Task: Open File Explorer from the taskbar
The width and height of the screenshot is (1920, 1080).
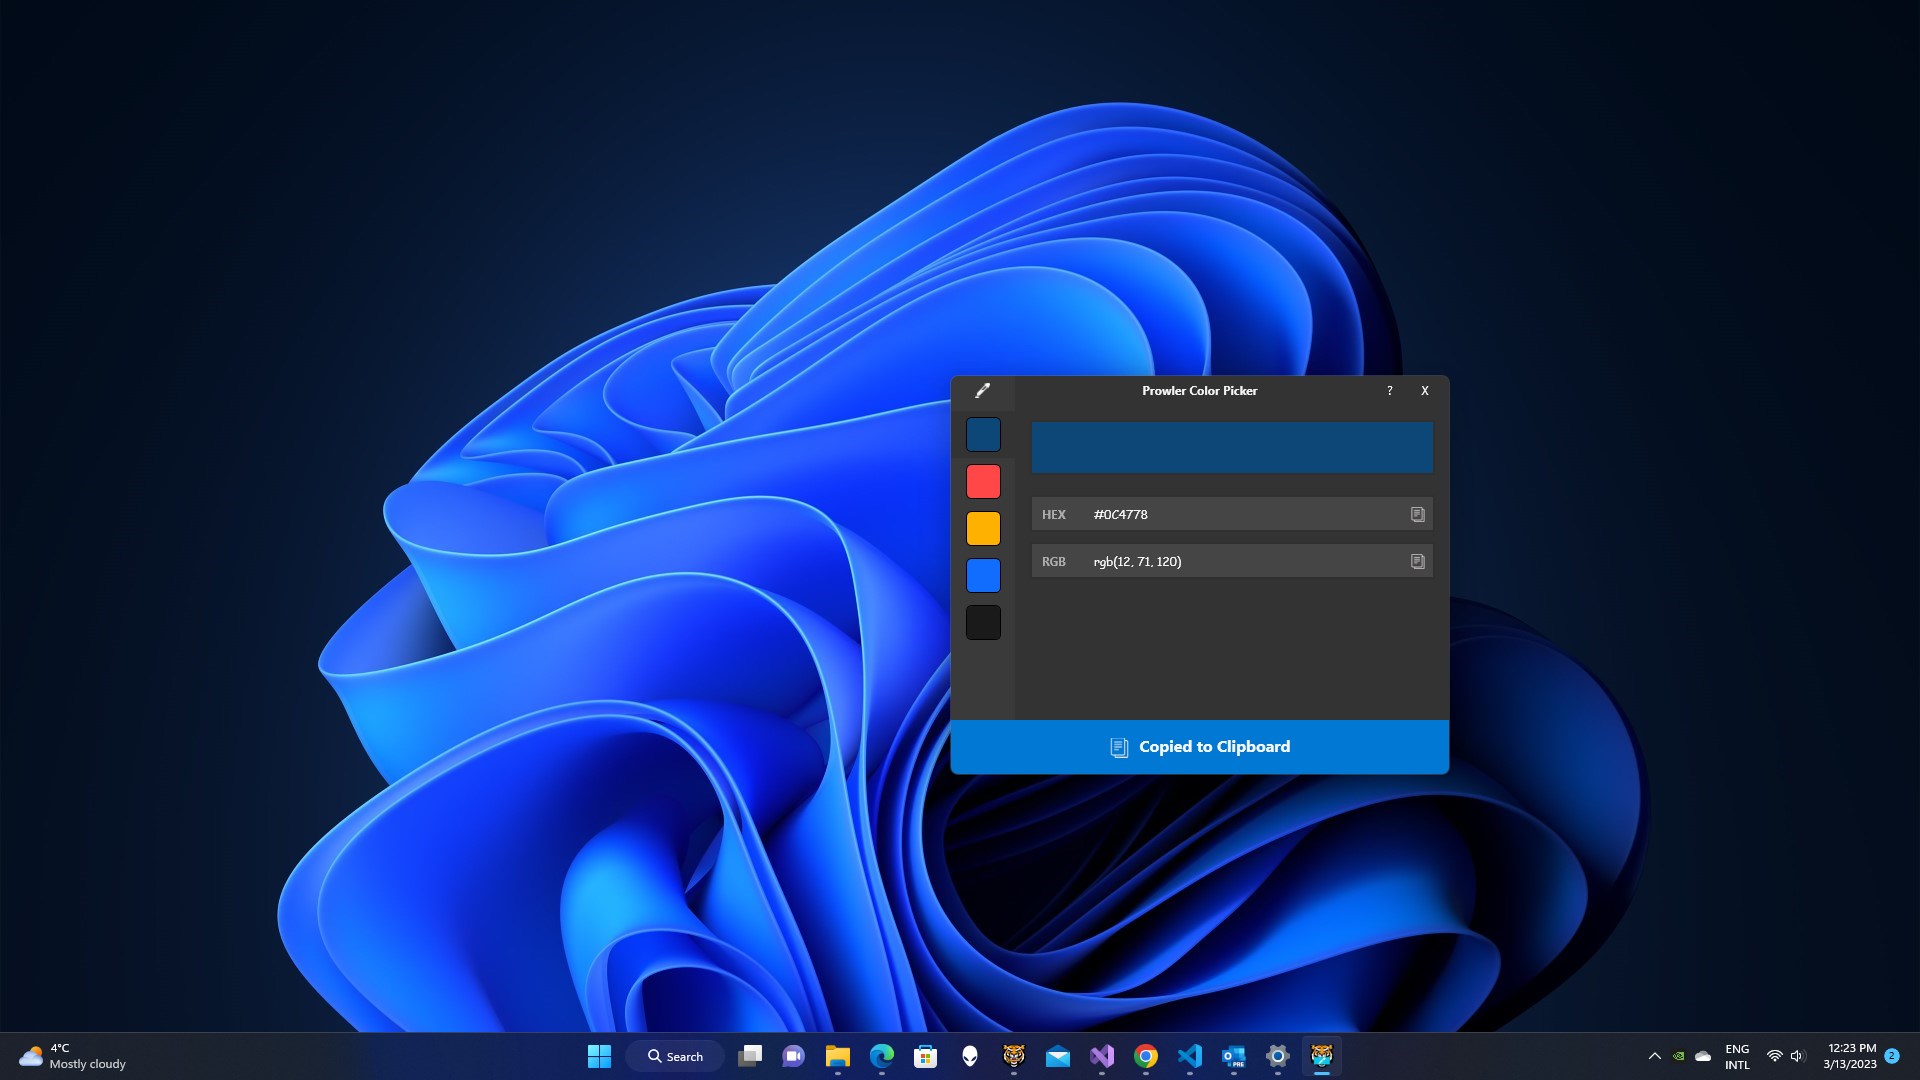Action: (837, 1056)
